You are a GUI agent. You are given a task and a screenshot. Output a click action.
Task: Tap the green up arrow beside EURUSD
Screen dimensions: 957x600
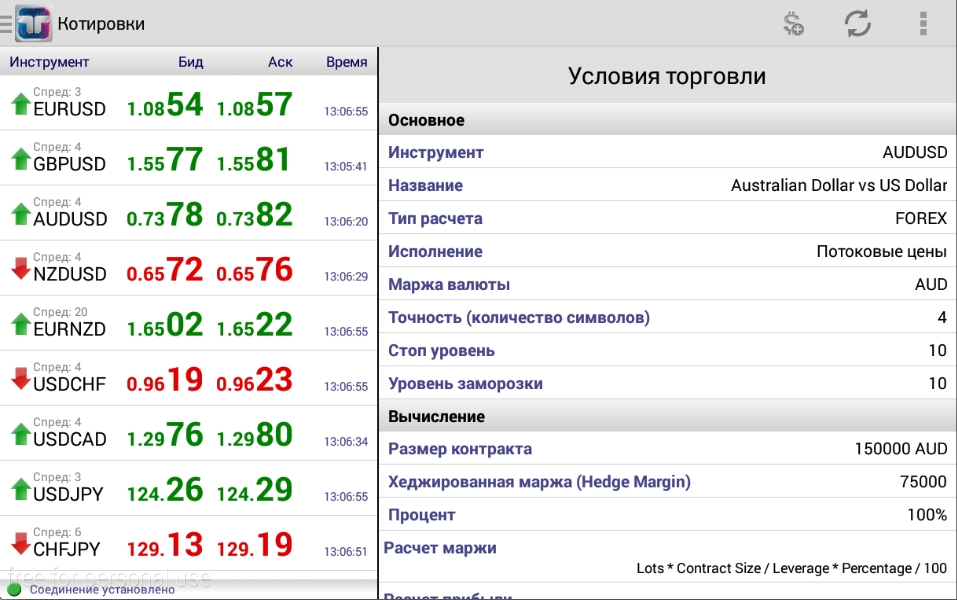coord(20,103)
